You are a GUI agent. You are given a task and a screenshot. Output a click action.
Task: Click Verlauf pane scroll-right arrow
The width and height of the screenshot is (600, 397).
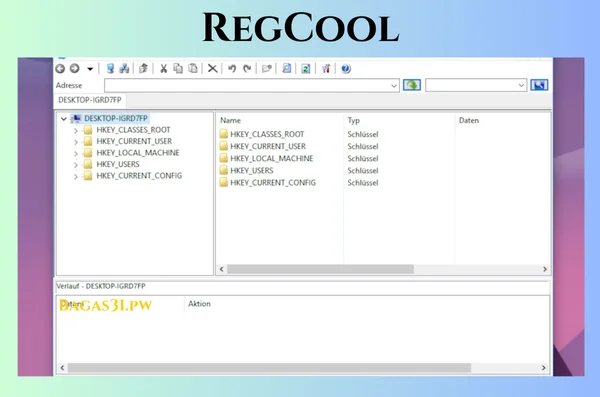click(x=544, y=368)
